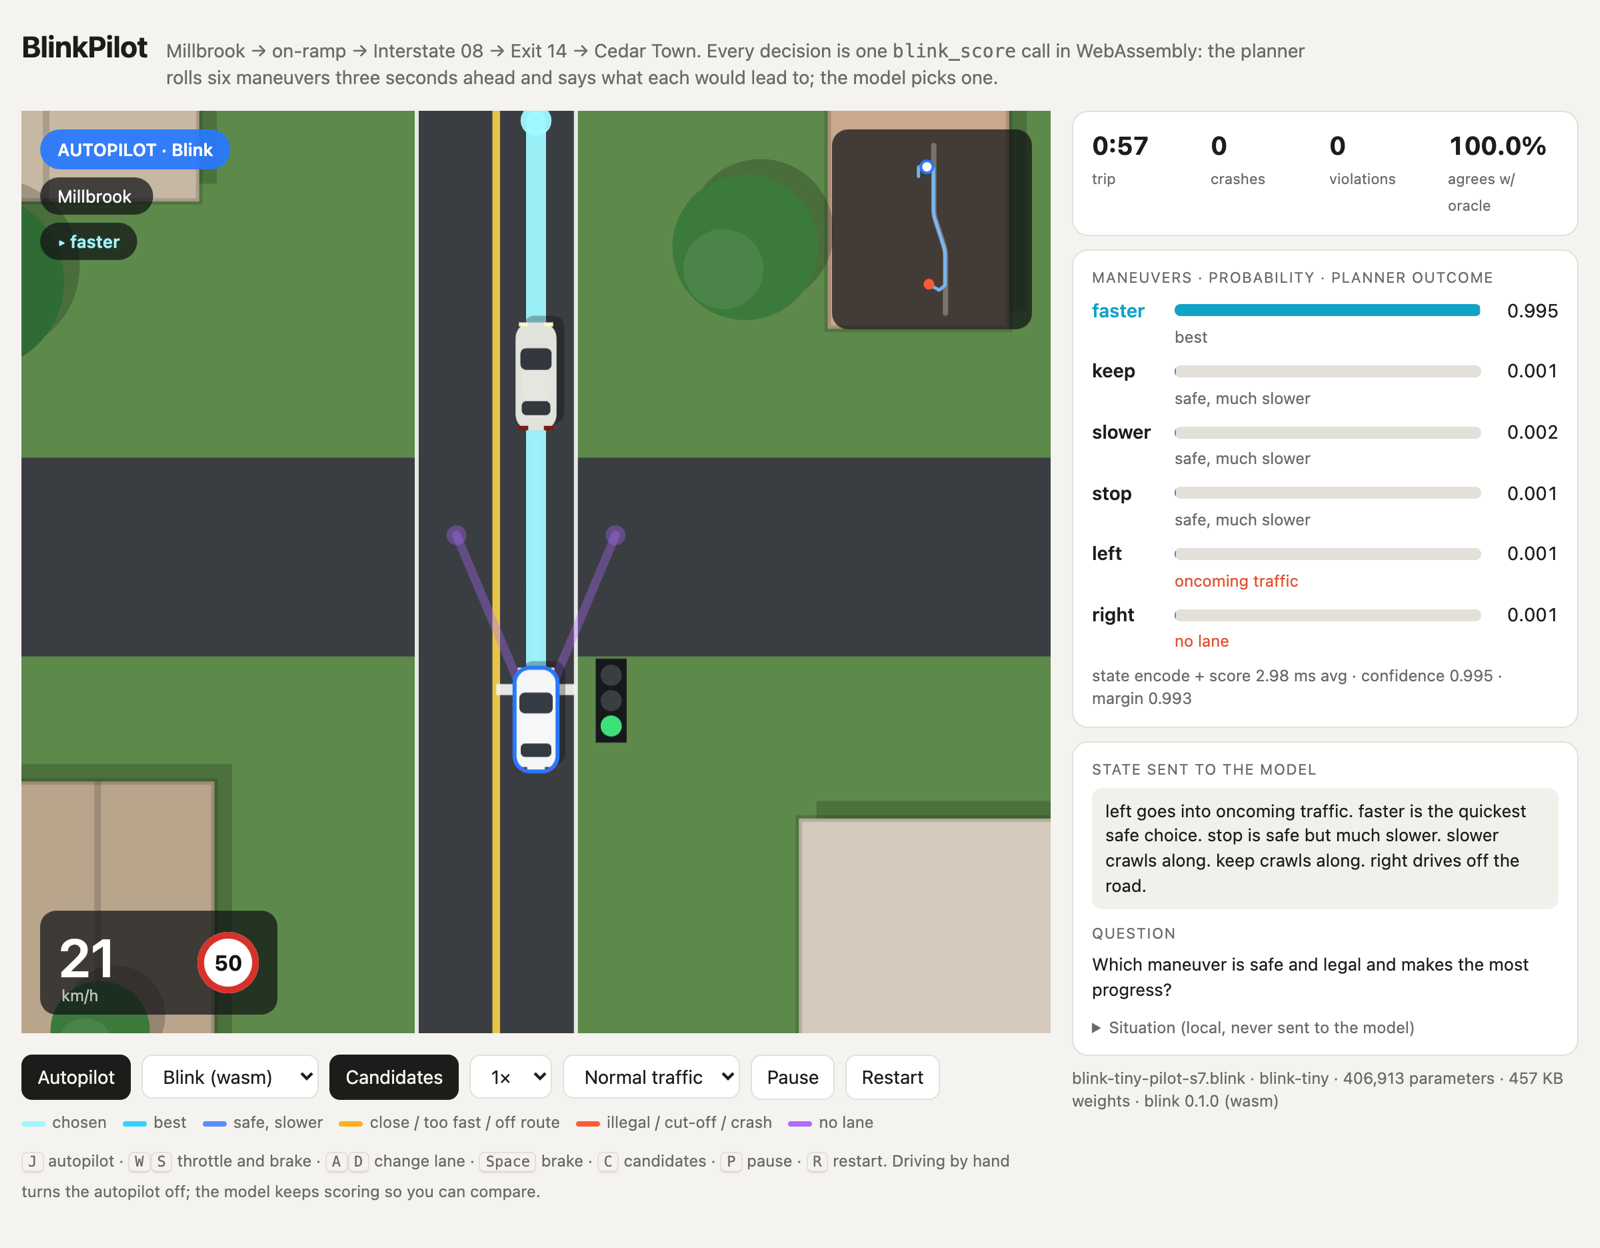Viewport: 1600px width, 1248px height.
Task: Click the cyan chosen path endpoint at top
Action: pyautogui.click(x=536, y=122)
